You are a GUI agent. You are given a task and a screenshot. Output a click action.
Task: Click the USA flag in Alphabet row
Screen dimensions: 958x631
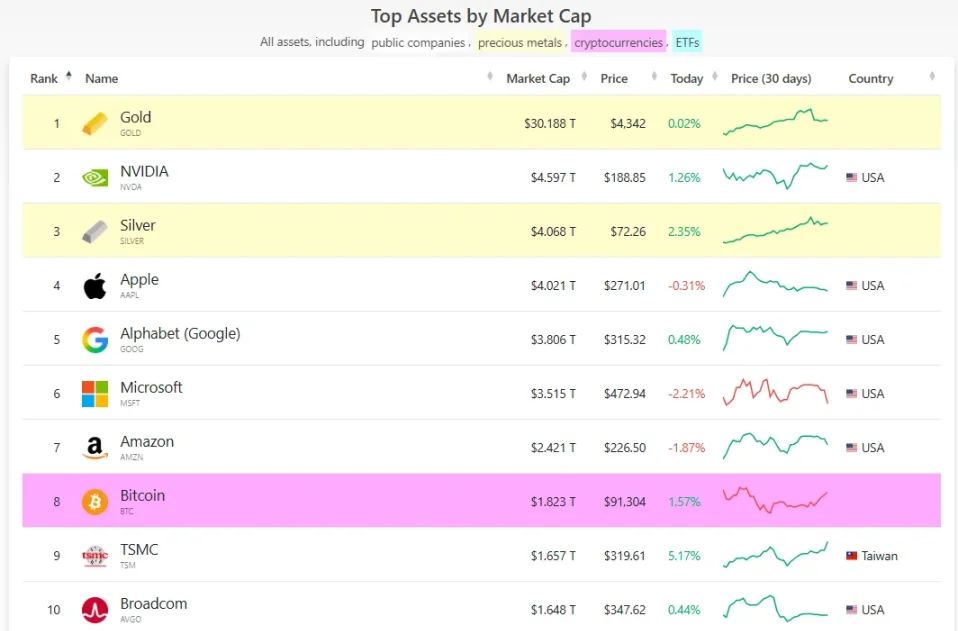(x=852, y=340)
